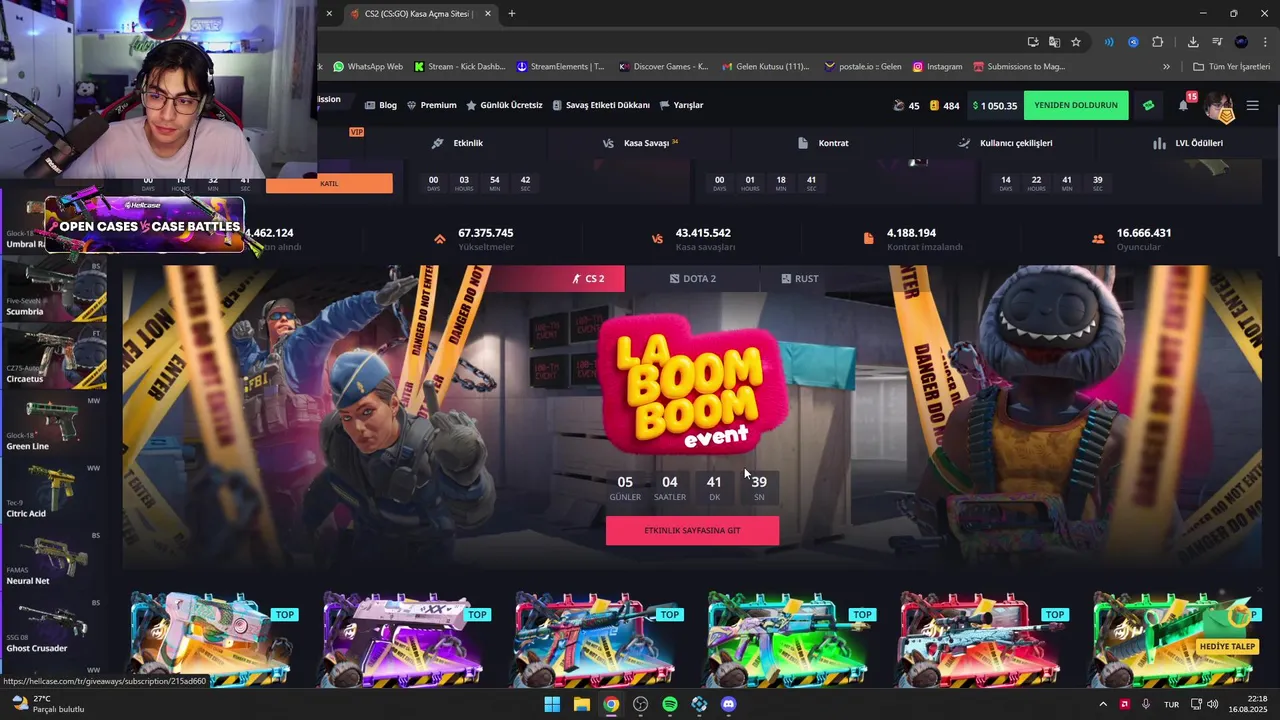The image size is (1280, 720).
Task: Go to Kasa Savaşı section
Action: (641, 143)
